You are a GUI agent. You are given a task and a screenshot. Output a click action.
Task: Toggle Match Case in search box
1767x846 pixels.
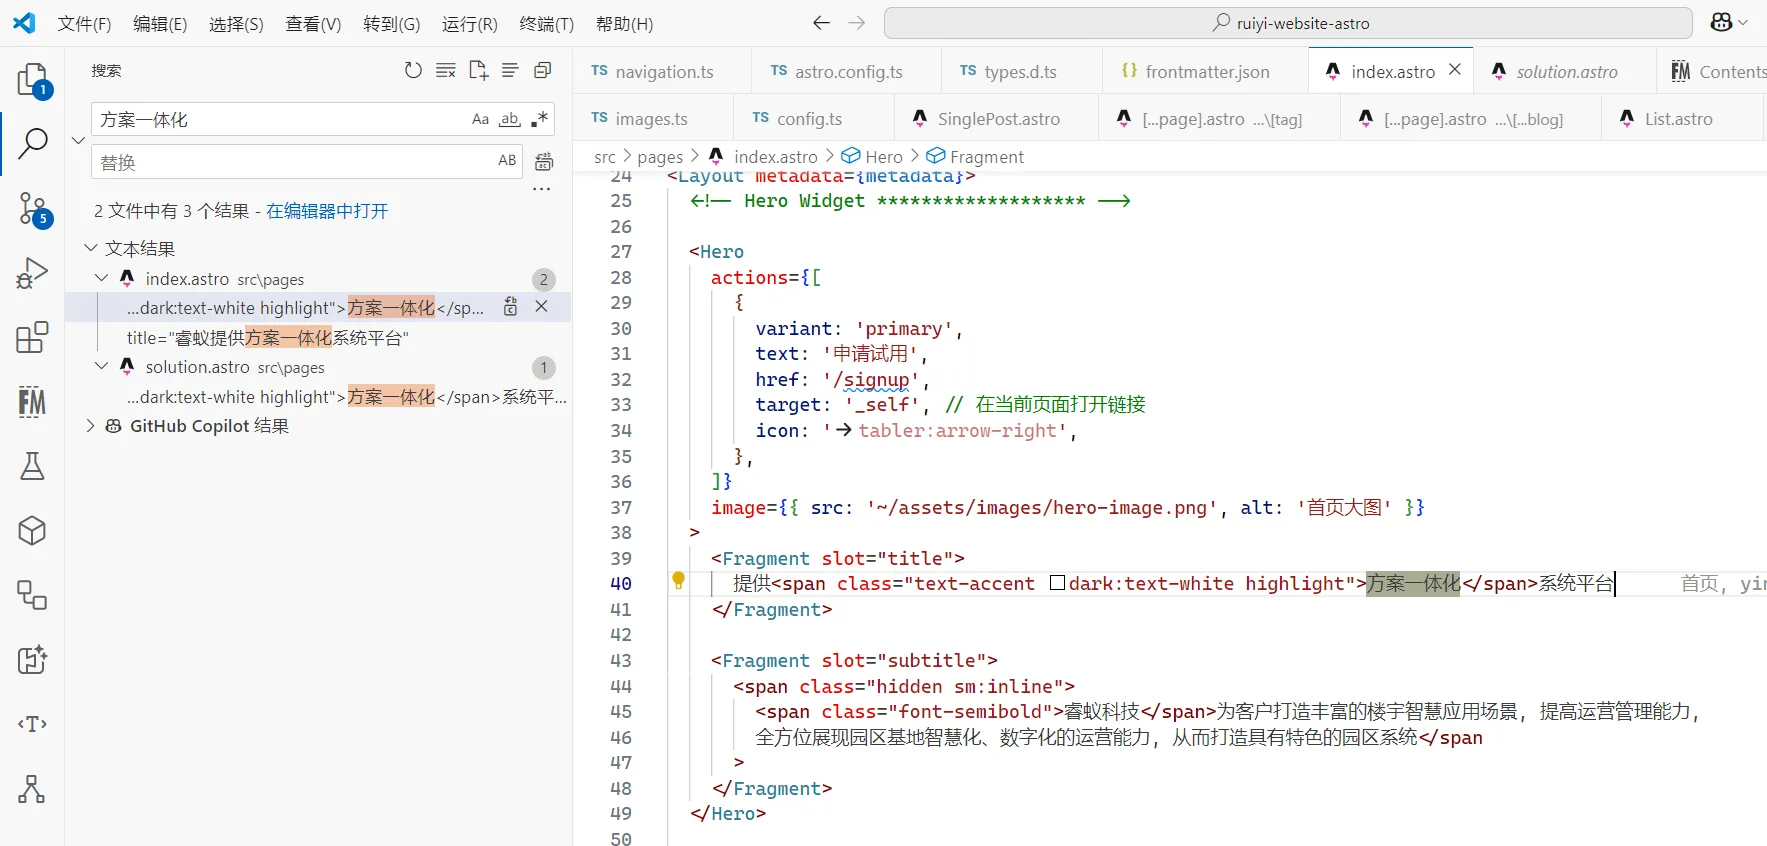click(x=481, y=119)
